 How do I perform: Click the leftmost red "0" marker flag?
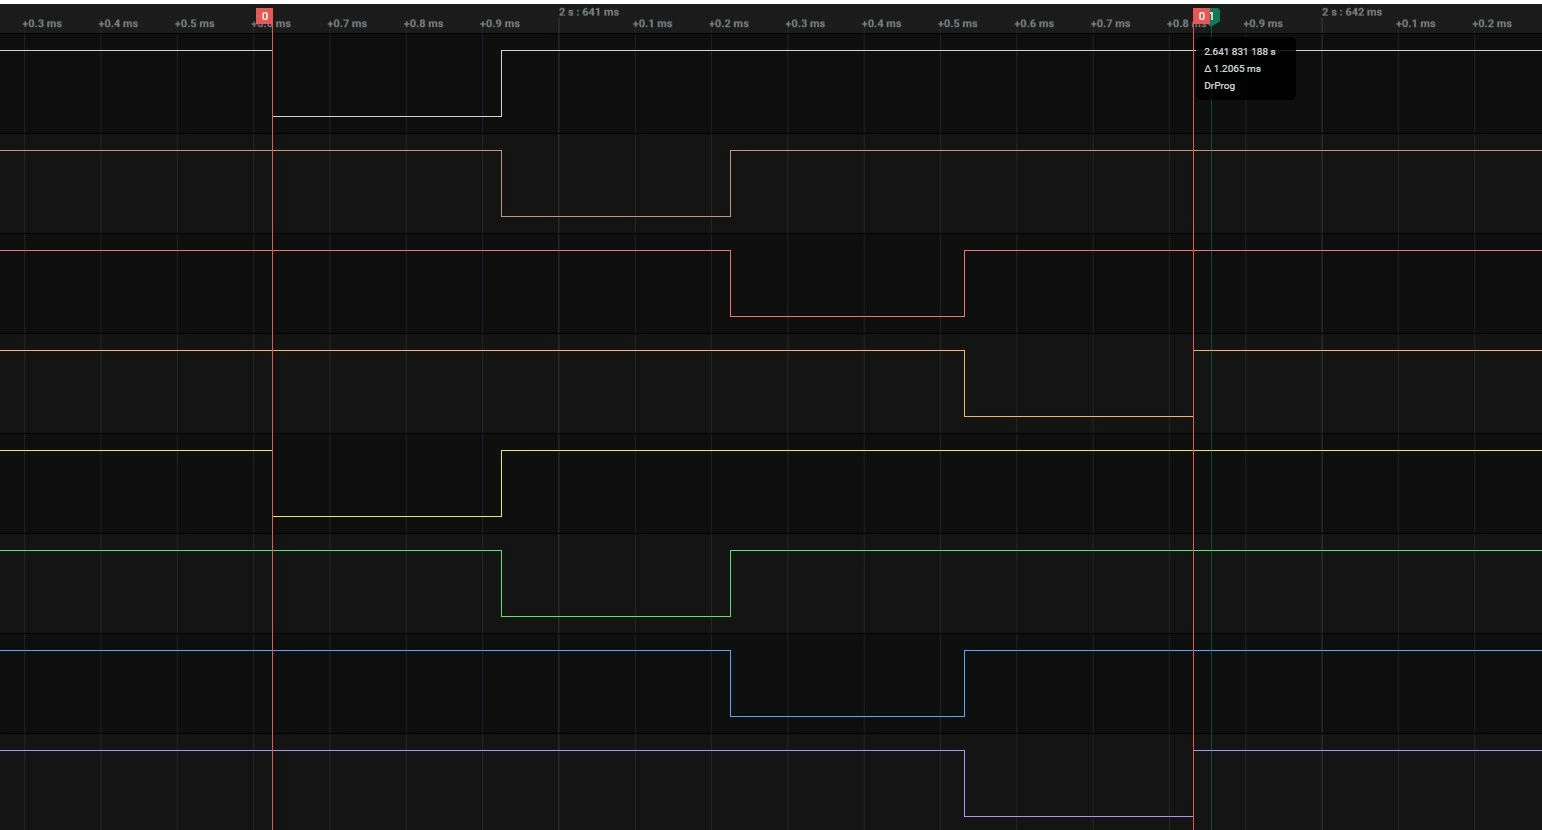pos(264,16)
